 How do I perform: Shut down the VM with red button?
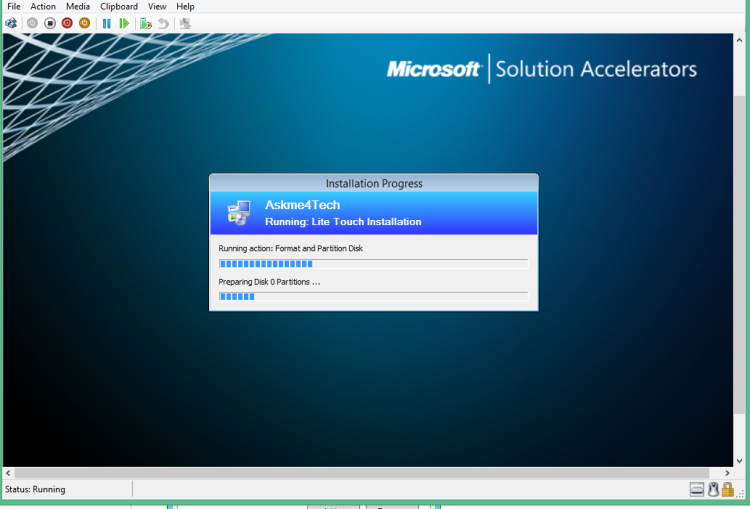[67, 23]
